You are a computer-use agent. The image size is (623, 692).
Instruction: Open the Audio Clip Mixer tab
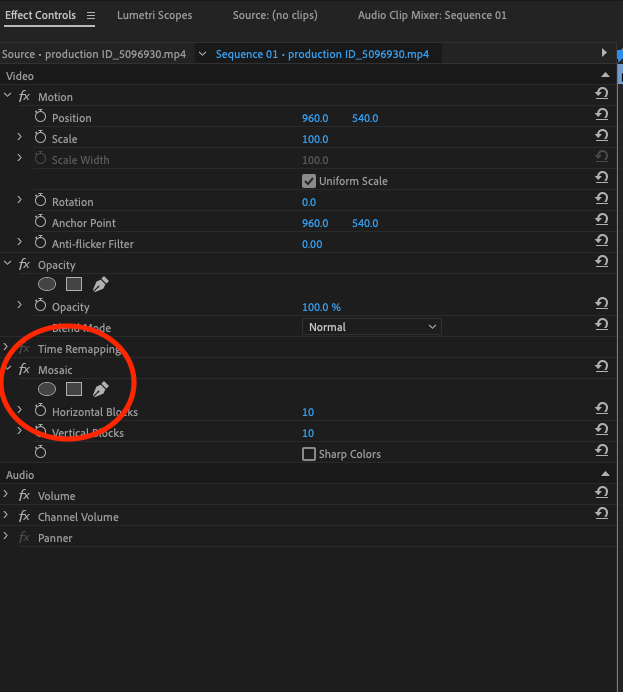point(432,16)
